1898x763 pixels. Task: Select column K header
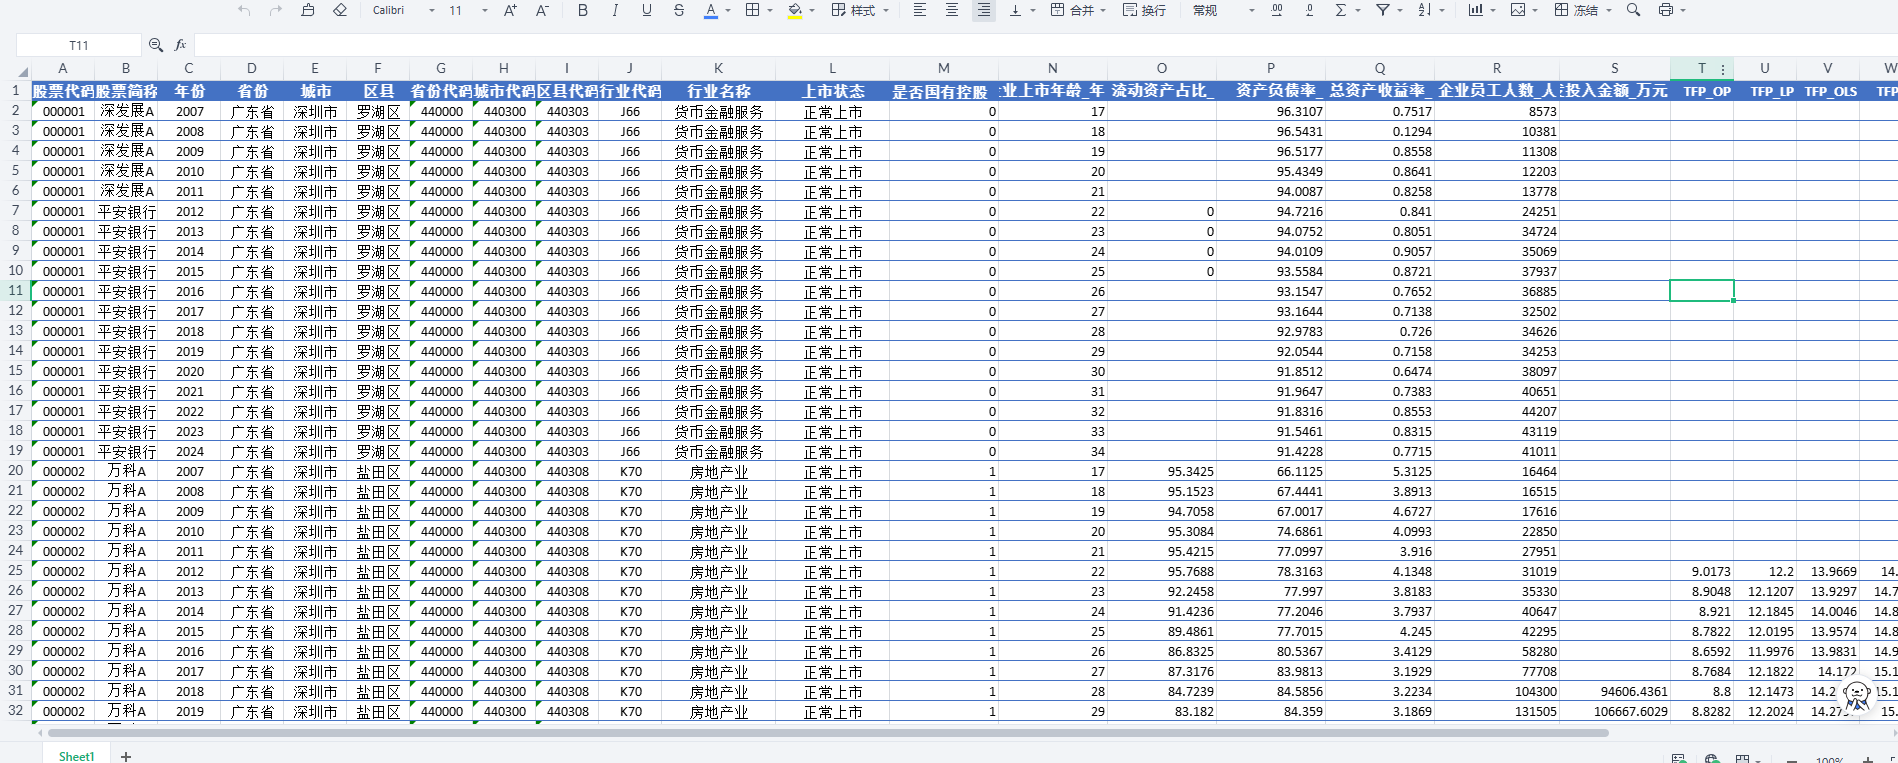718,68
